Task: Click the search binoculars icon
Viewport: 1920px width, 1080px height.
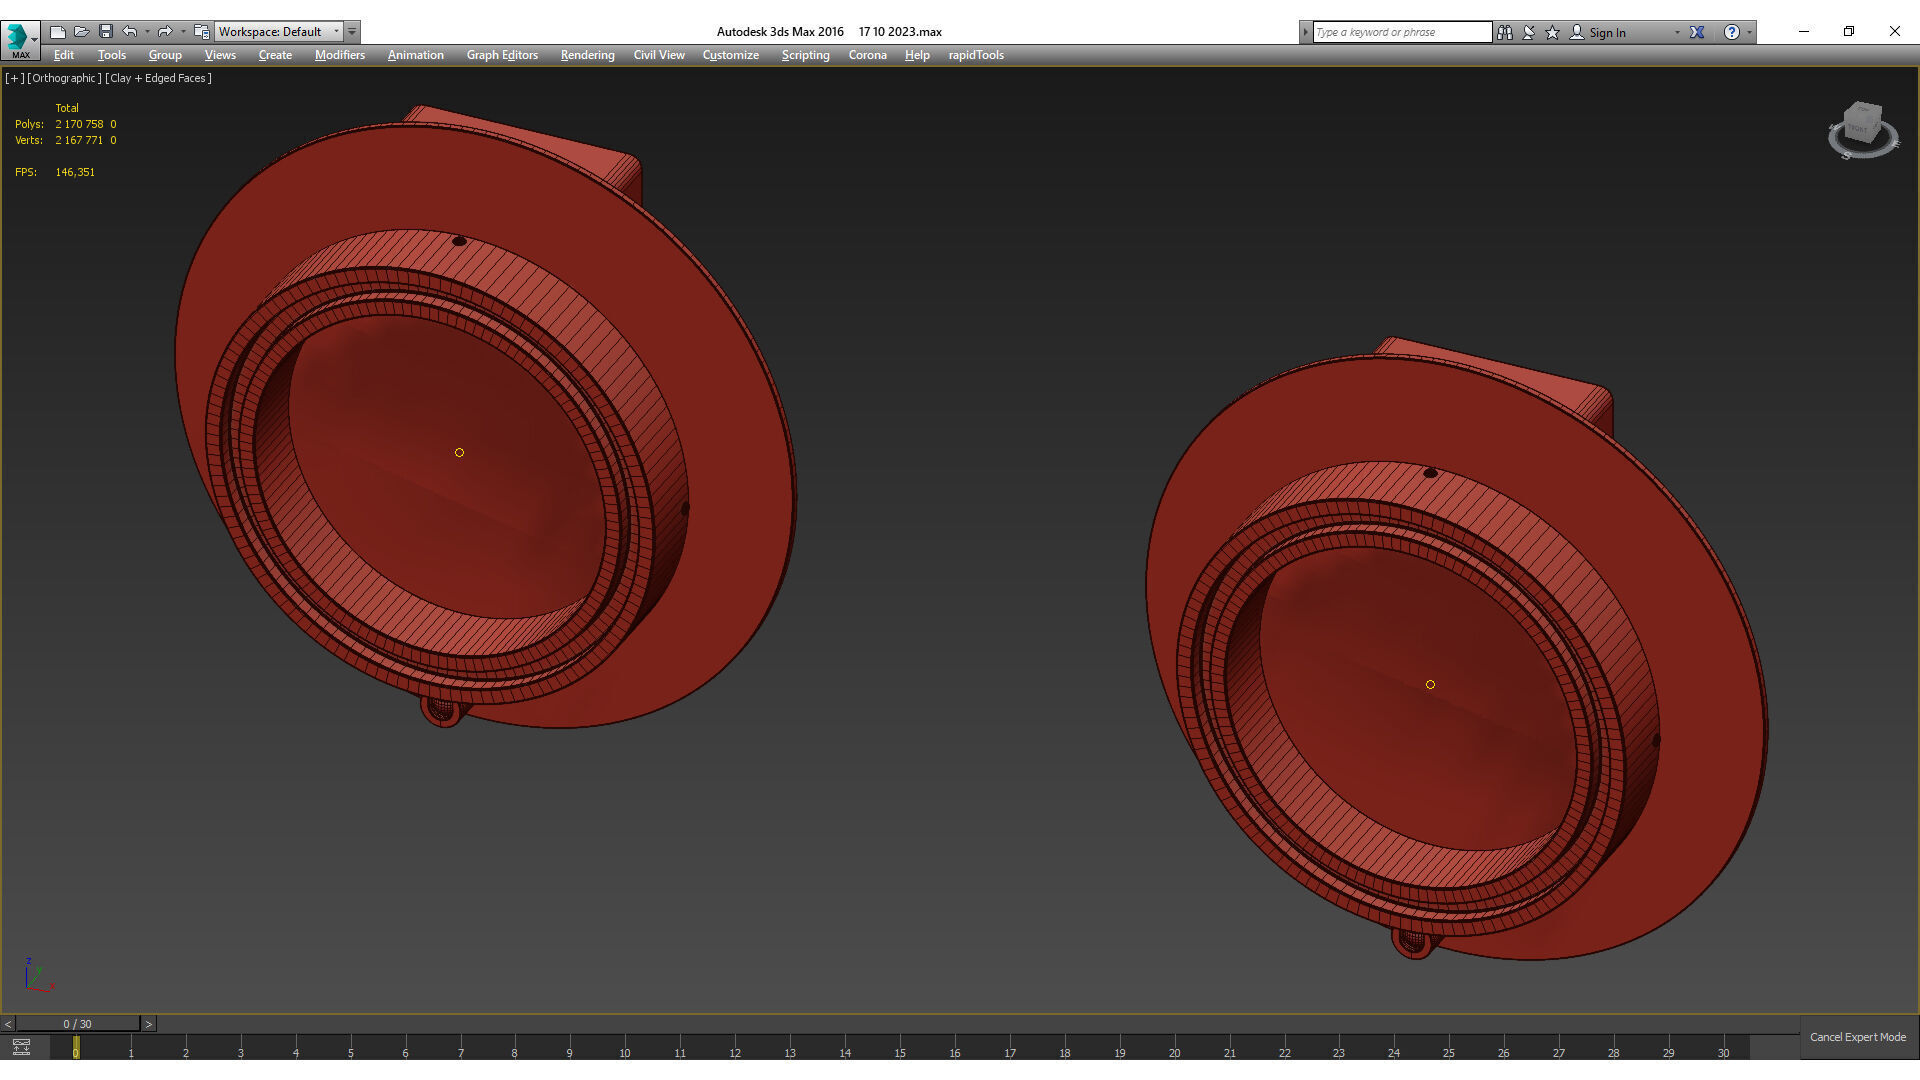Action: pos(1505,32)
